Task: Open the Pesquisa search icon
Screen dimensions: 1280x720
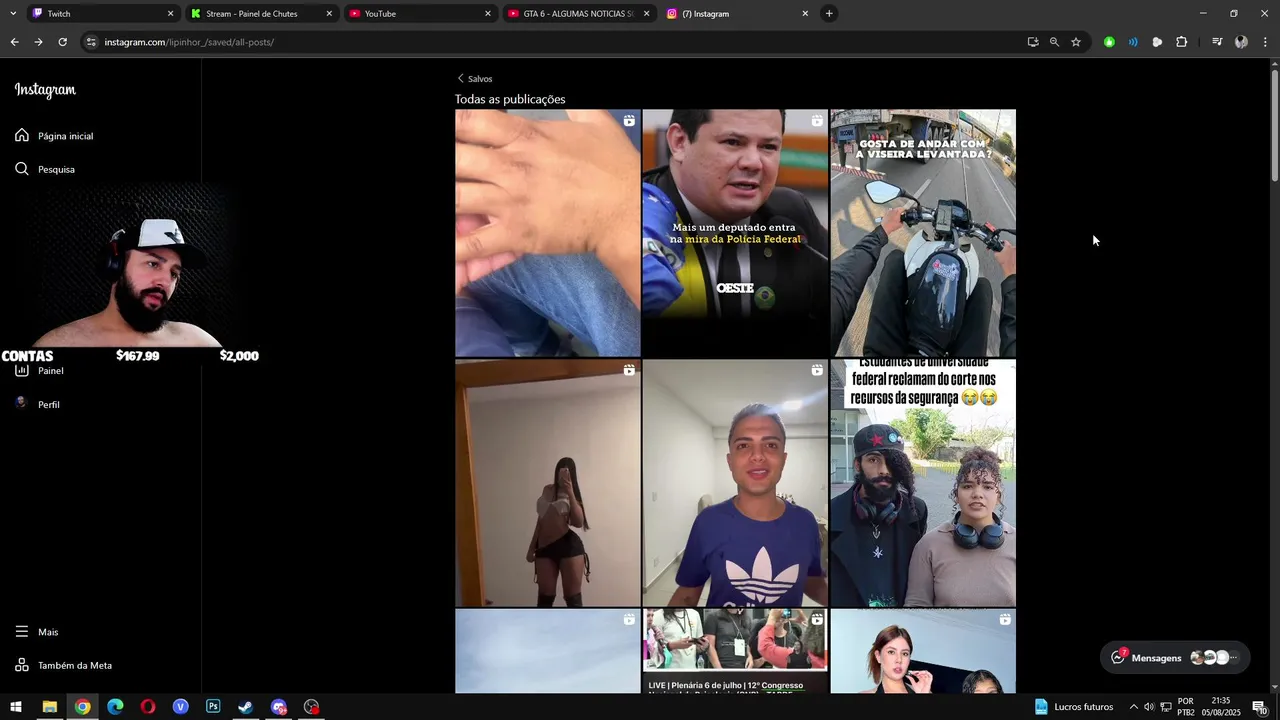Action: (x=22, y=169)
